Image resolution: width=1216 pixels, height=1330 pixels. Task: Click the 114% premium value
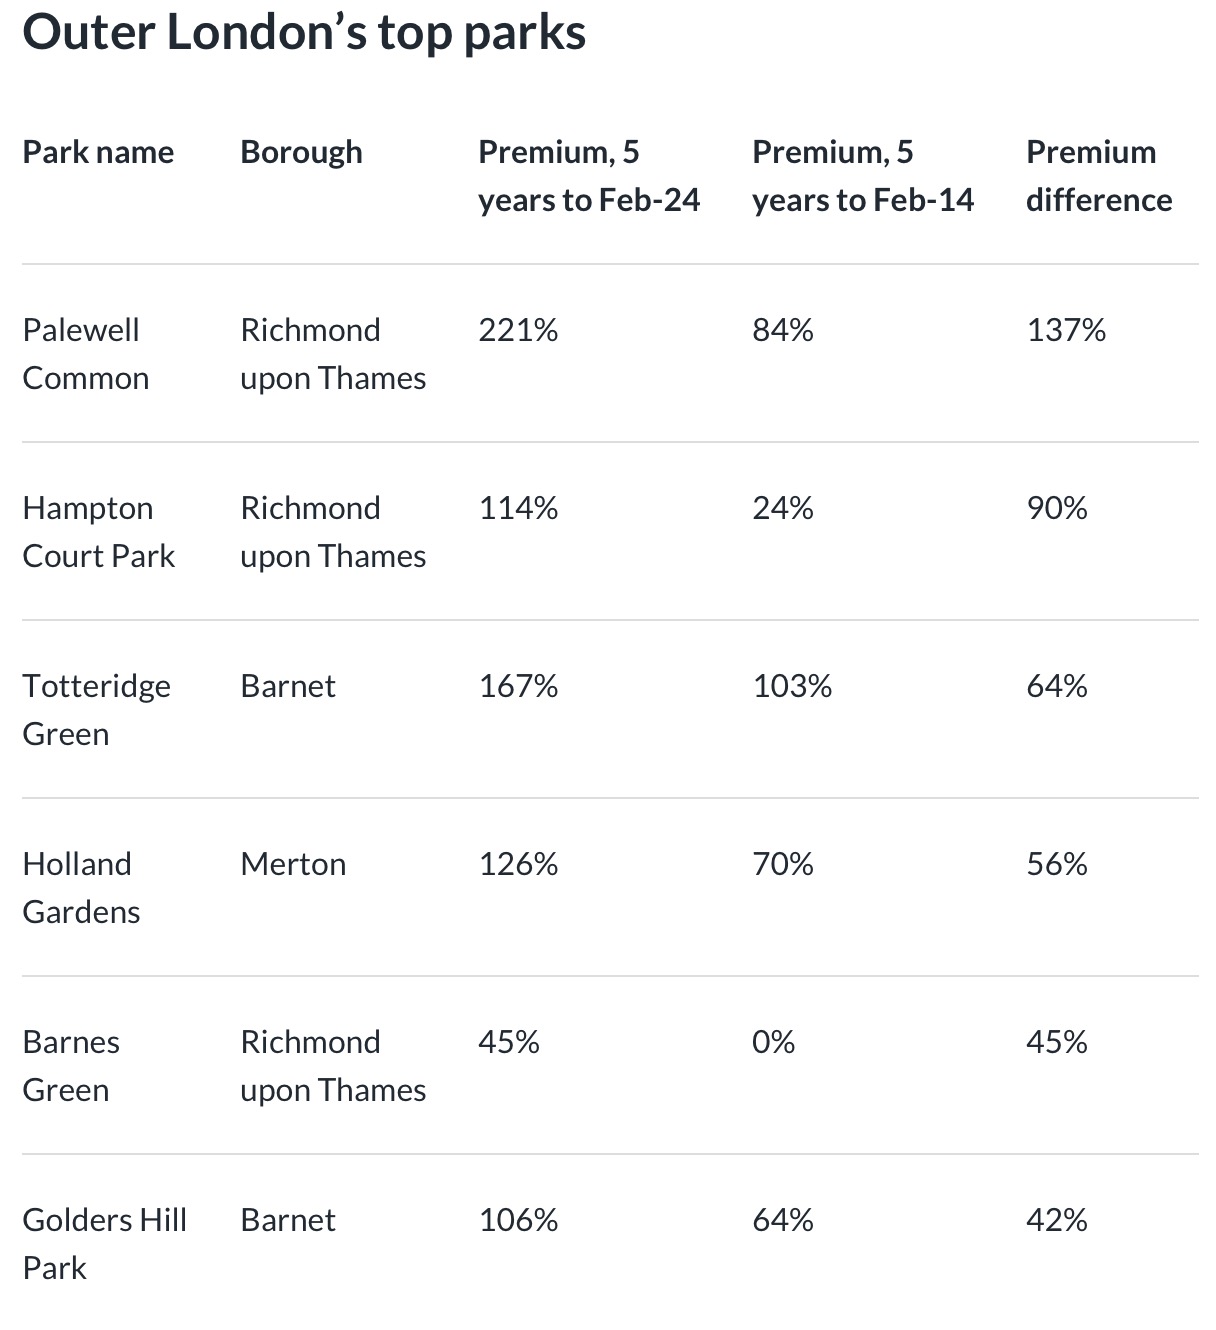coord(518,508)
